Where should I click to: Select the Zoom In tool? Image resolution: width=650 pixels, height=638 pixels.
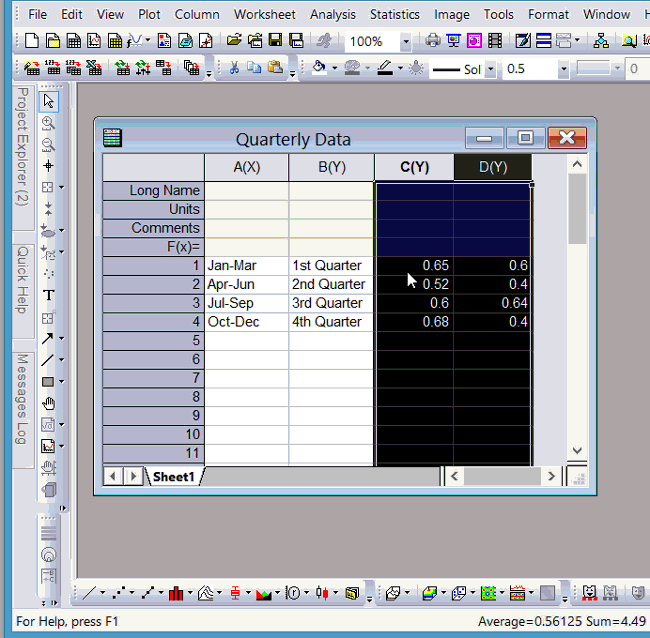49,123
